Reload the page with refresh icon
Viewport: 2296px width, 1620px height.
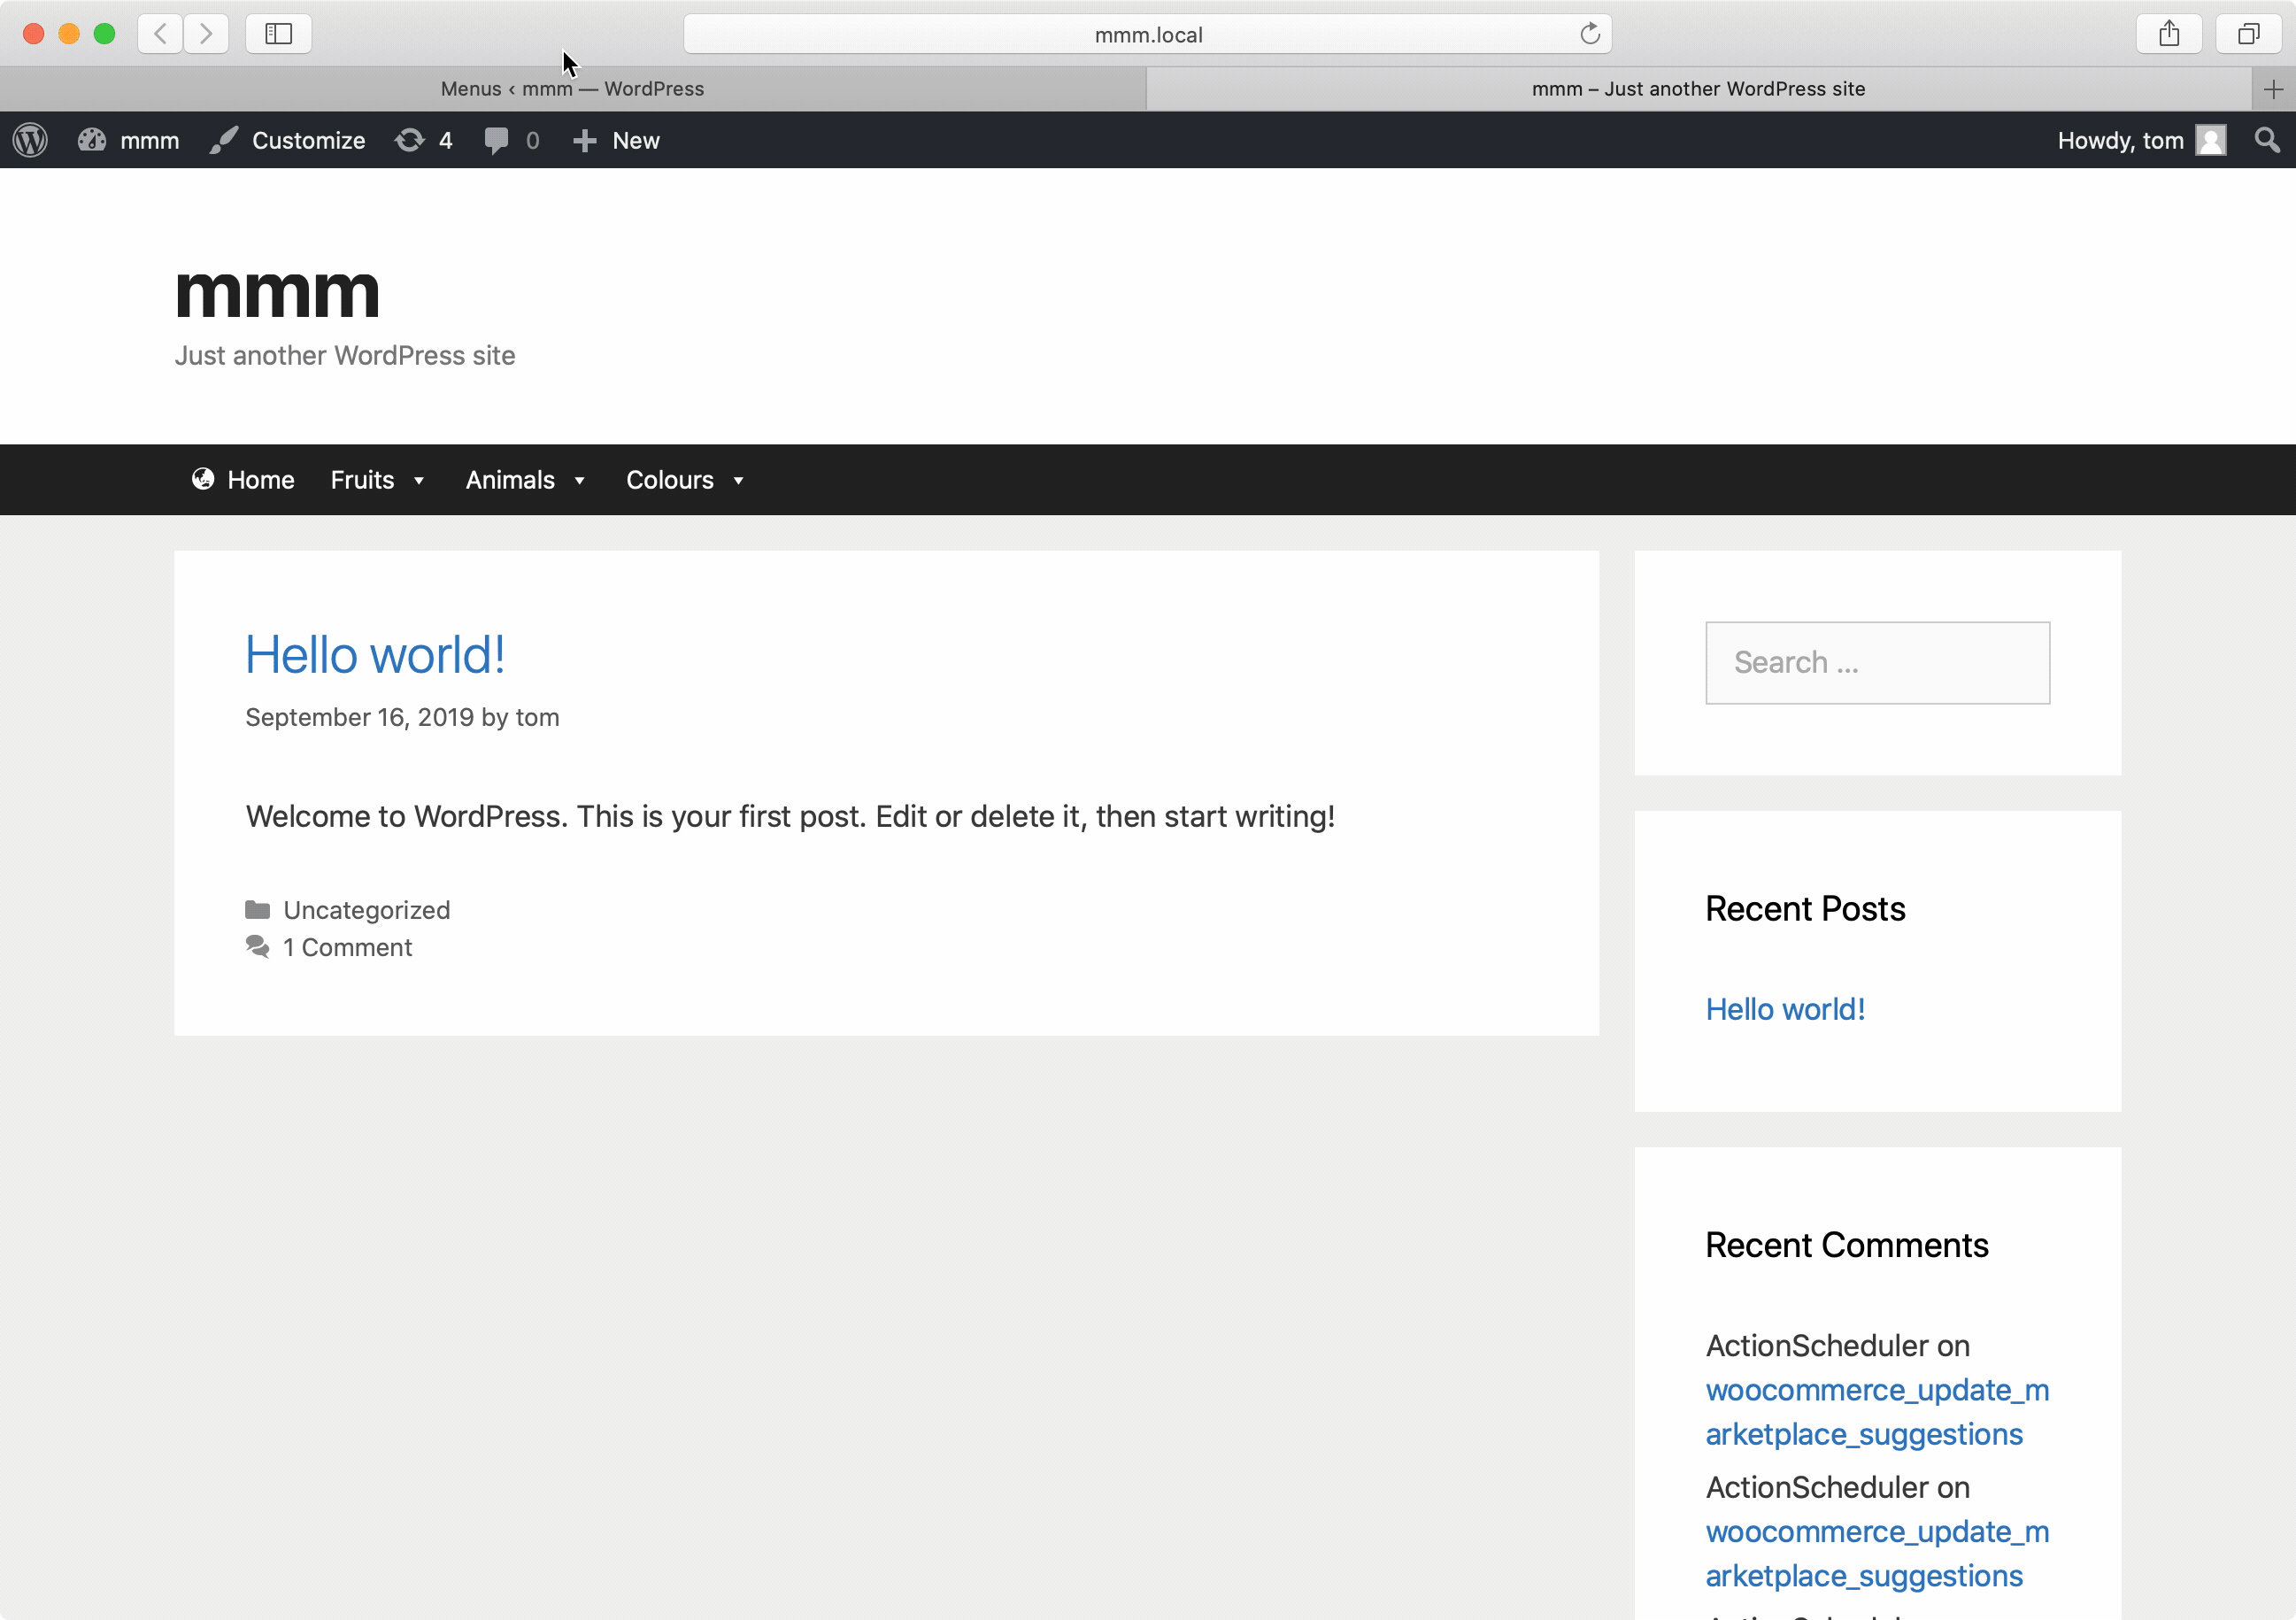1589,34
